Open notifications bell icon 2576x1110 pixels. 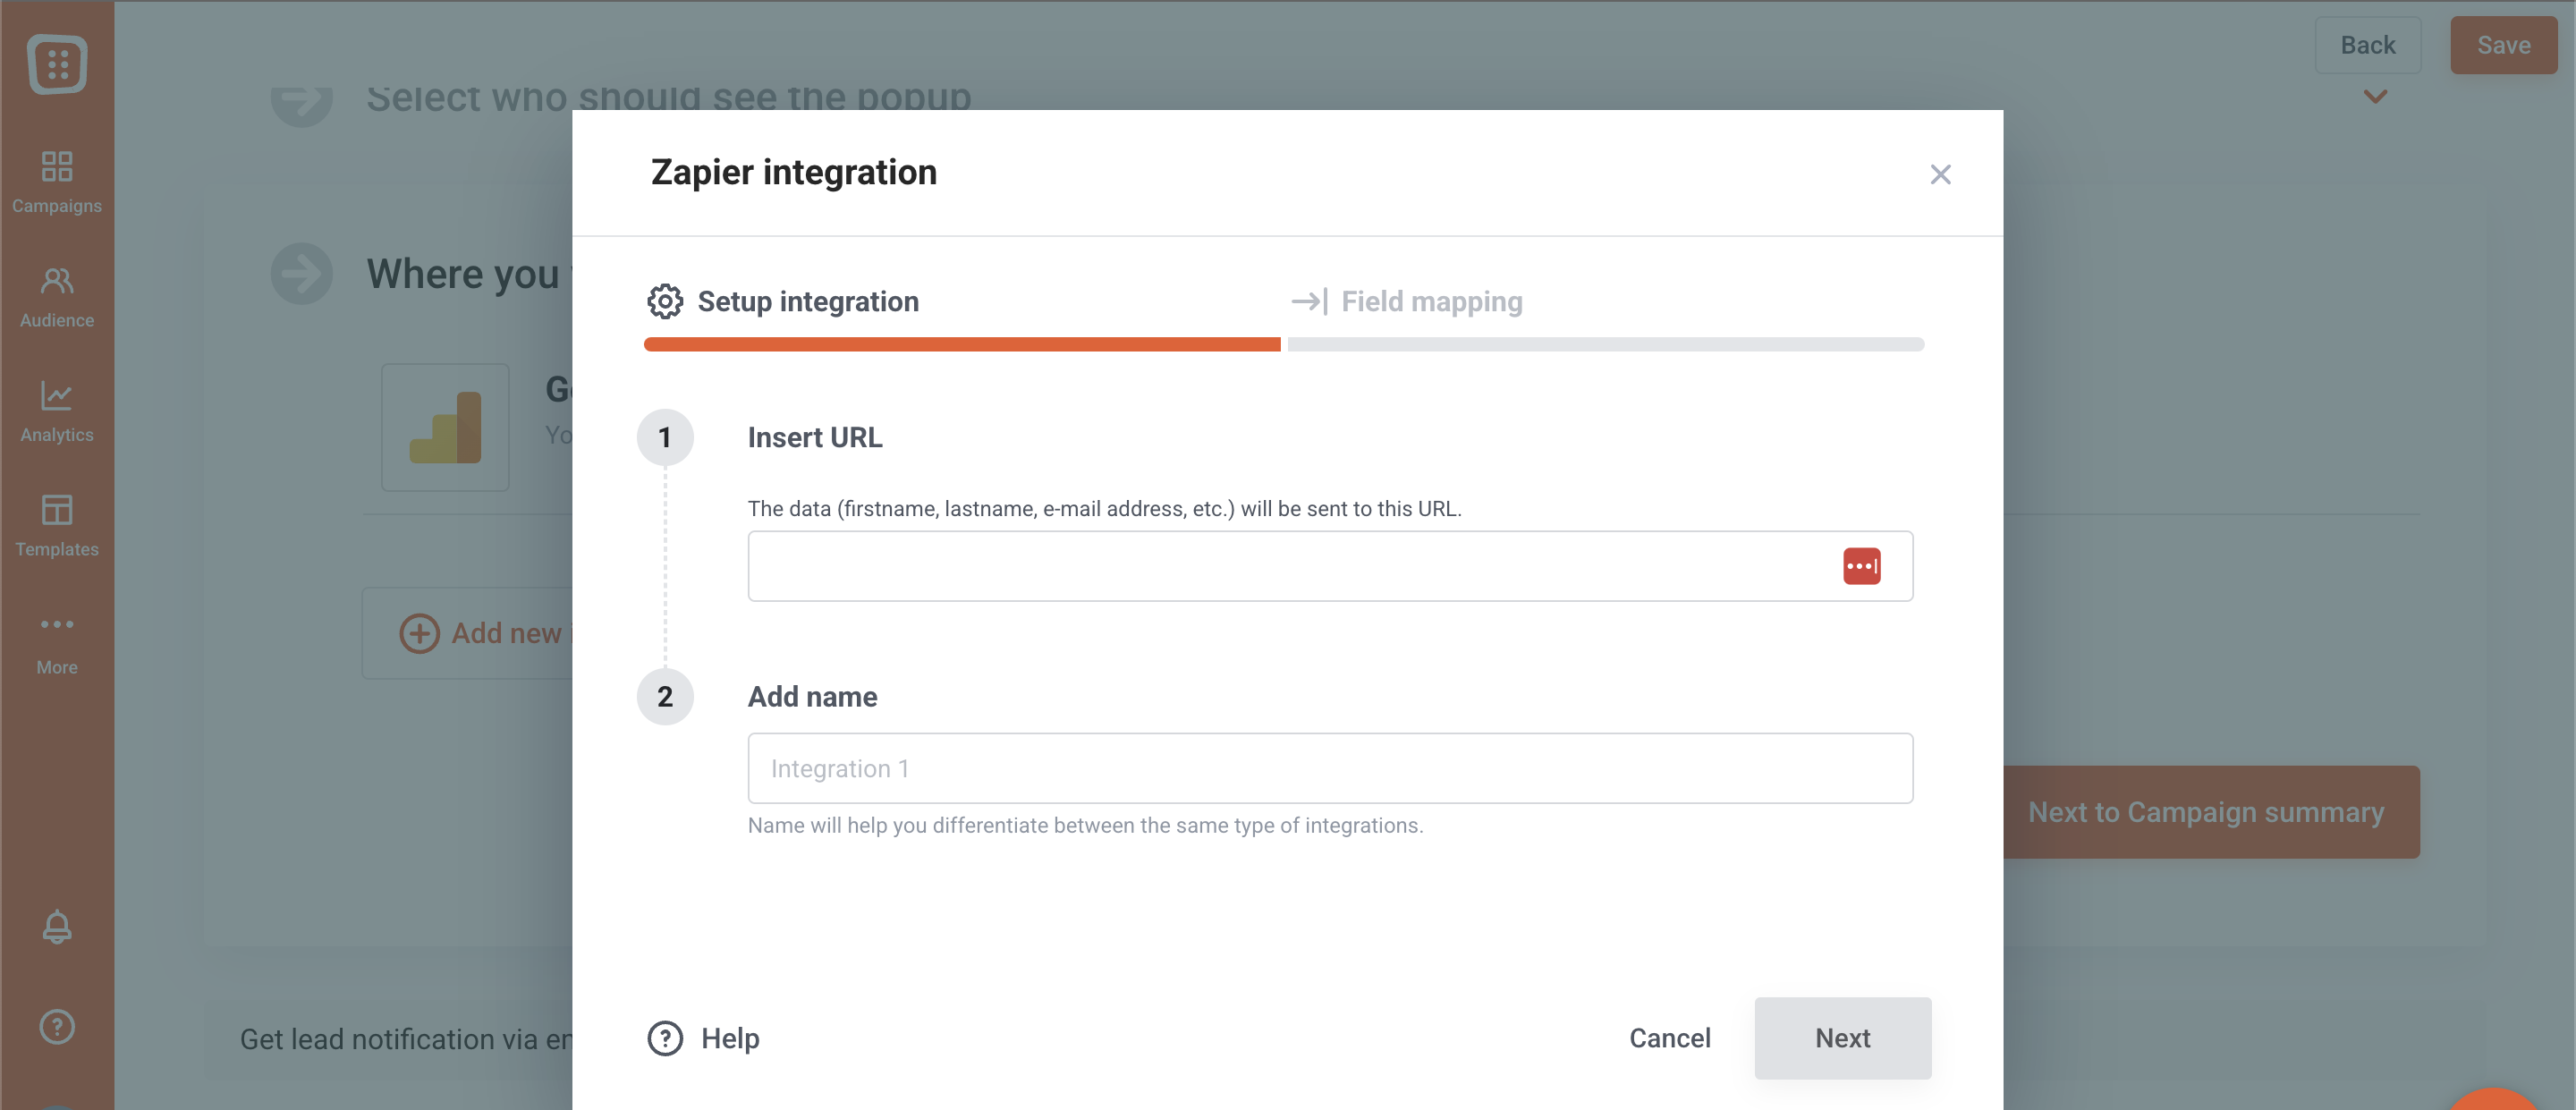pyautogui.click(x=57, y=926)
